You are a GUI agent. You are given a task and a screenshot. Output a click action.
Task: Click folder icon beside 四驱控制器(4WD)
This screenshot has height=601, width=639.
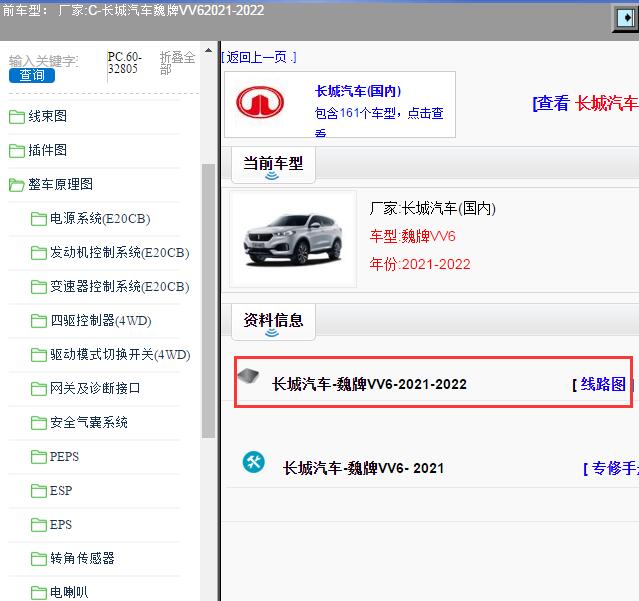click(x=39, y=321)
